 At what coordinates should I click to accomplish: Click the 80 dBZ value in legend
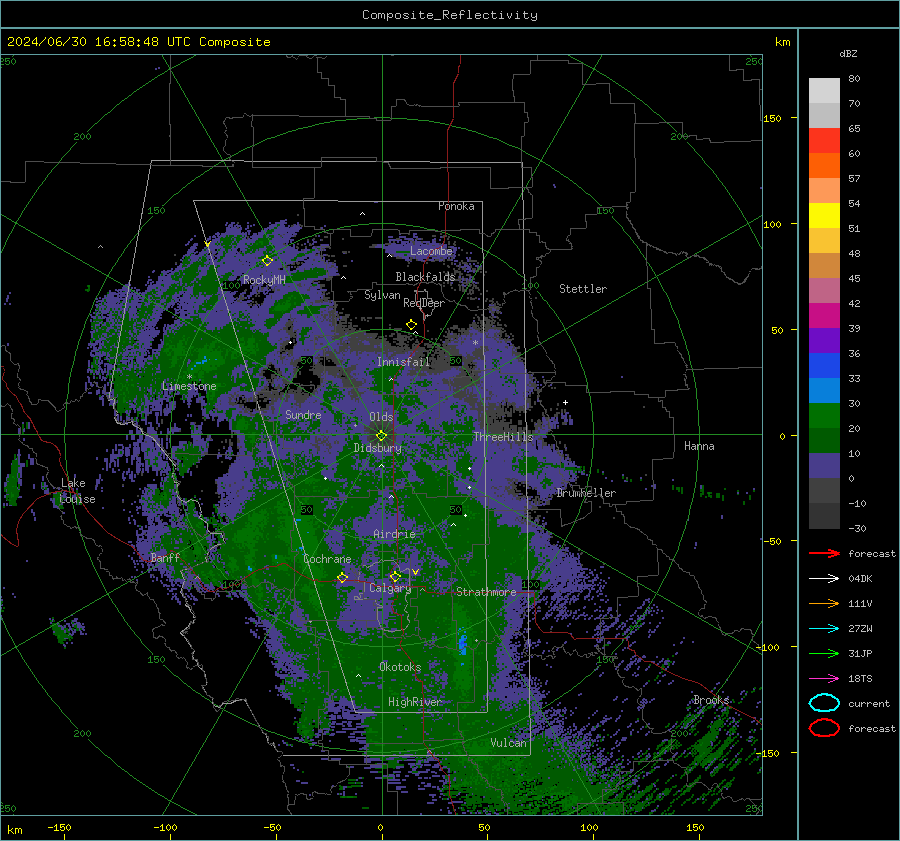pos(854,79)
